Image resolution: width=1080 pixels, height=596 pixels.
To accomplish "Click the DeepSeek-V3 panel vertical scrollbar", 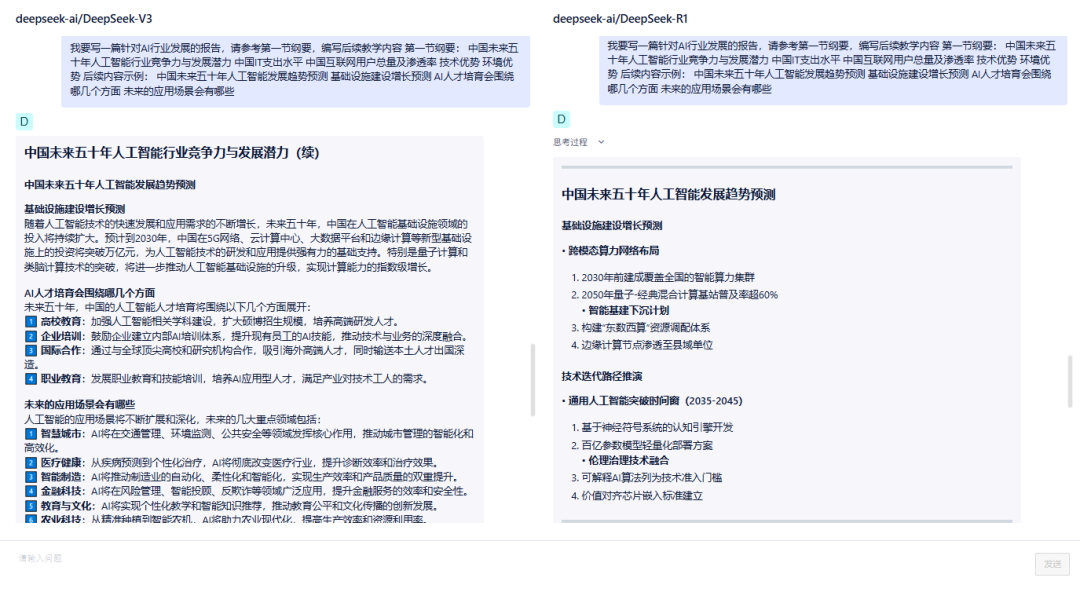I will click(533, 380).
